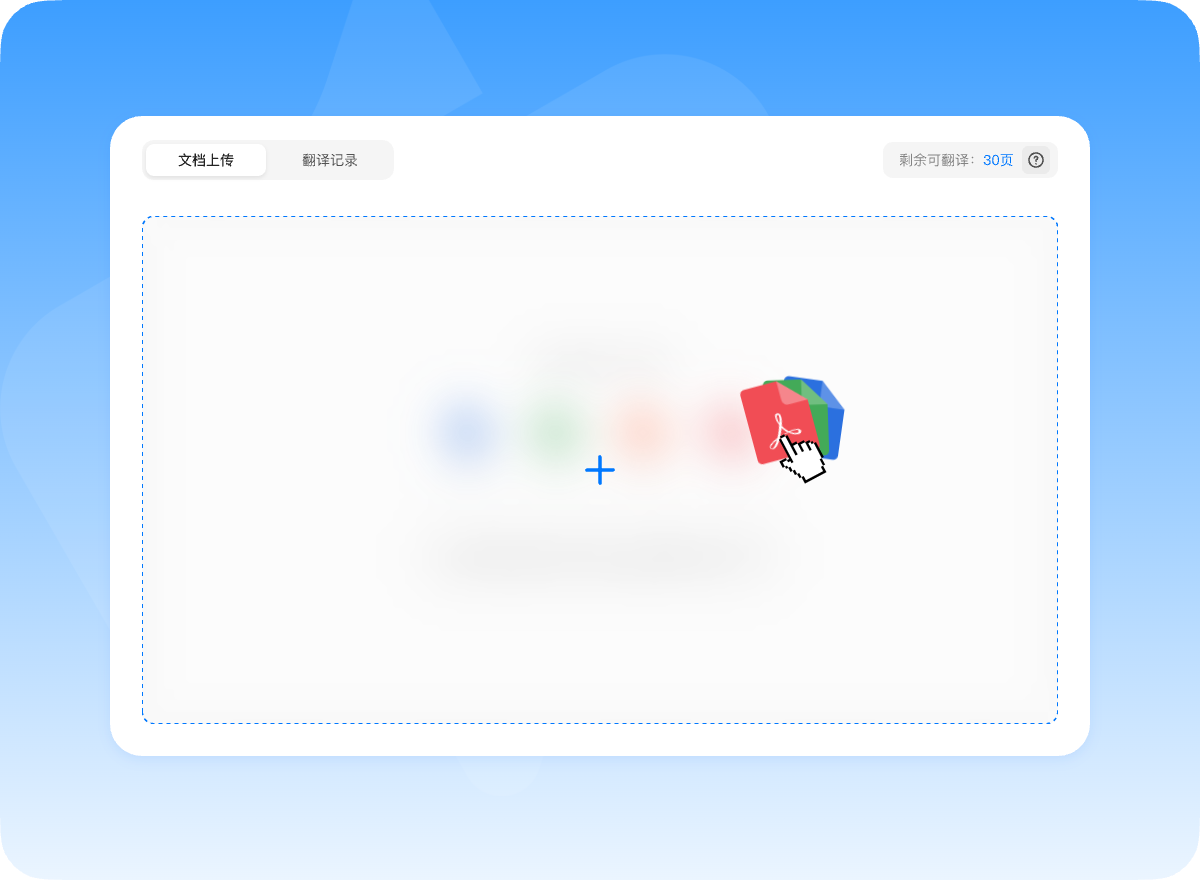Switch to the 文档上传 tab
The image size is (1200, 880).
point(206,160)
